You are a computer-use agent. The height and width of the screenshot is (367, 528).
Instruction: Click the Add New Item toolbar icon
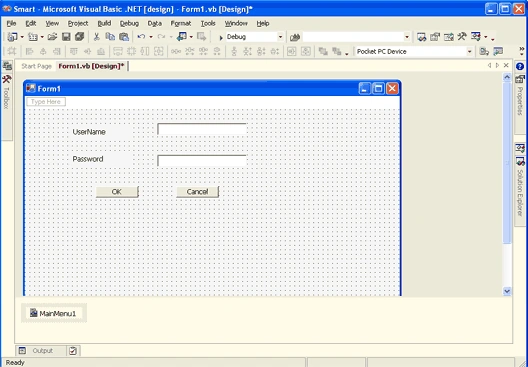33,37
